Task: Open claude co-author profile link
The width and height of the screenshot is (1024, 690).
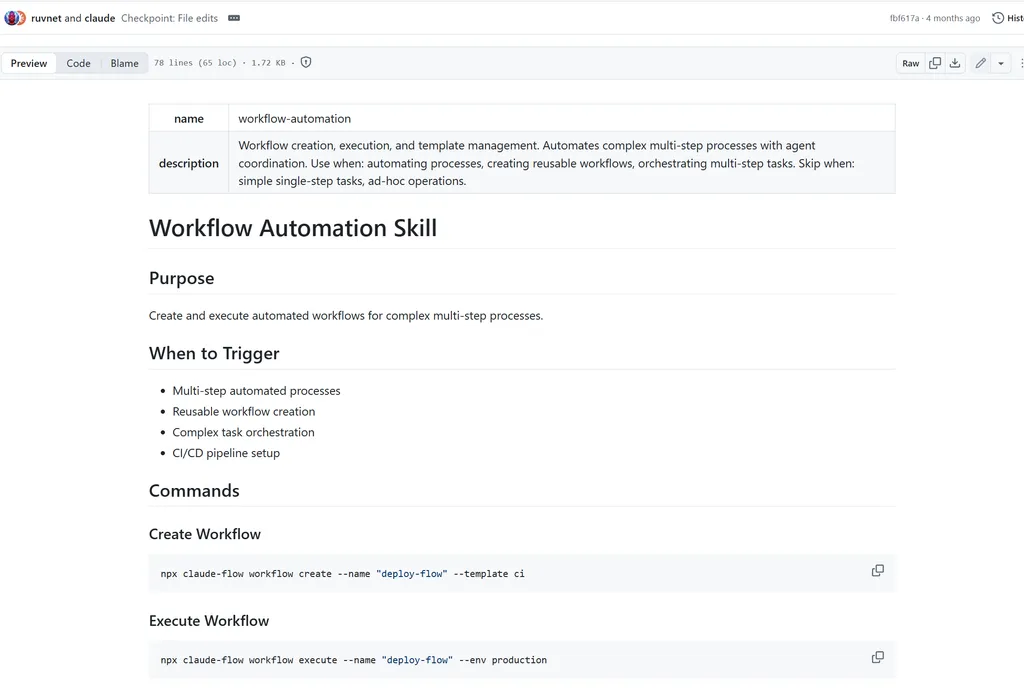Action: coord(100,18)
